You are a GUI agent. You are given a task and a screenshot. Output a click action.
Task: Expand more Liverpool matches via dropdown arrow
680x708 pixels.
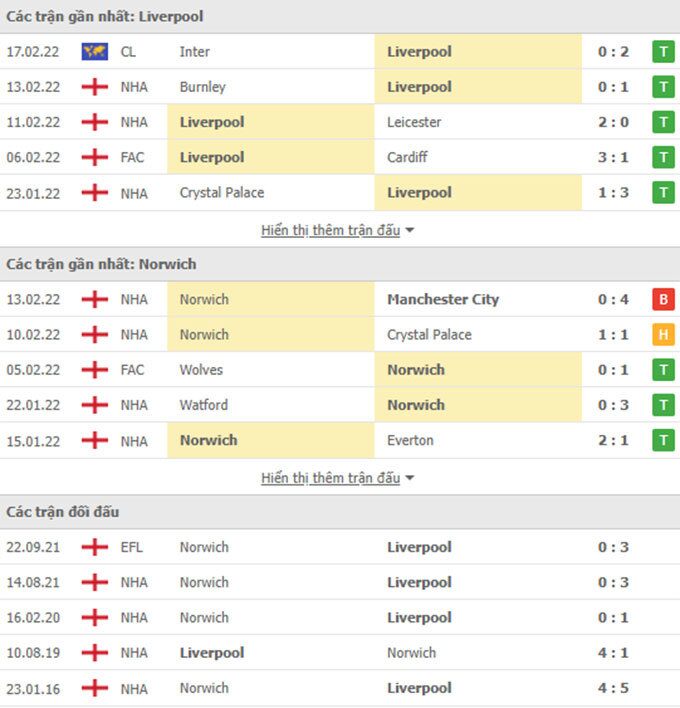pos(410,231)
